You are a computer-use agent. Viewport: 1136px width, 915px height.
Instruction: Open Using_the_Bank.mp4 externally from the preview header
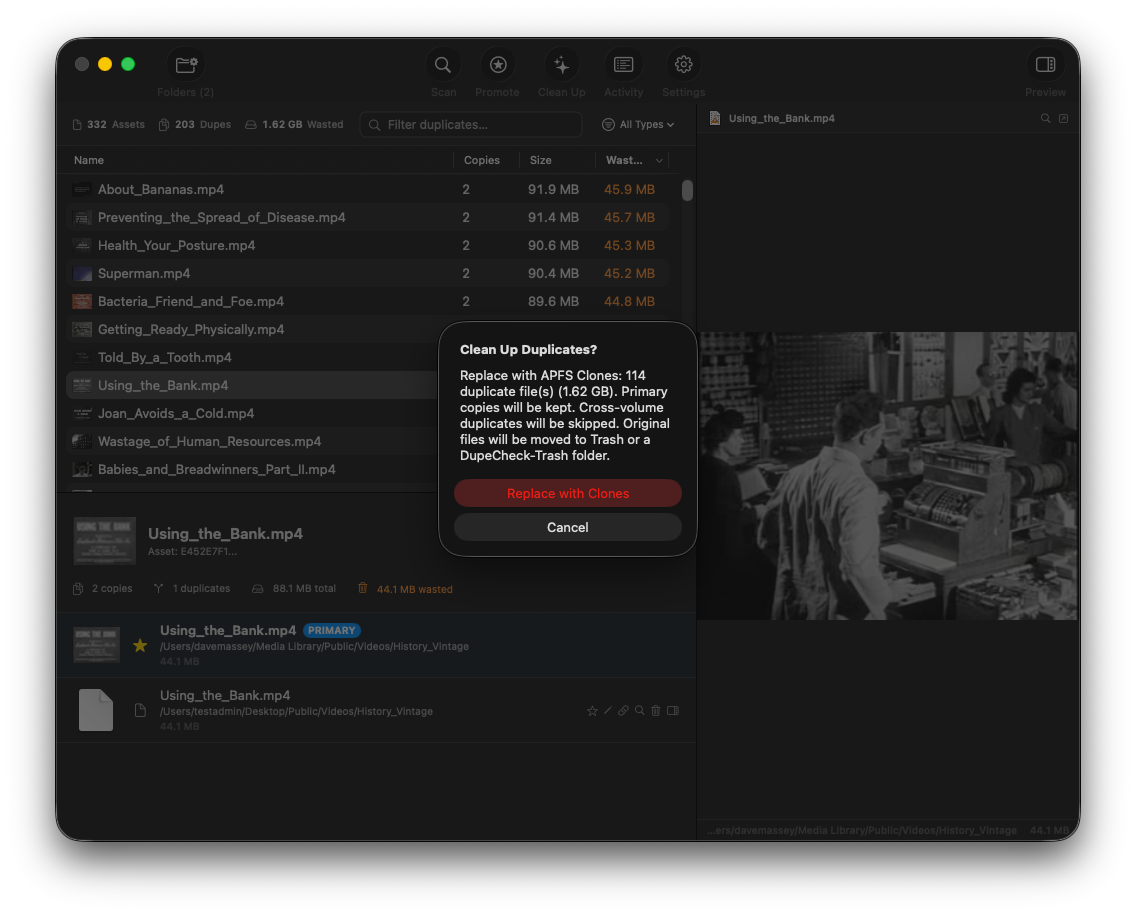pos(1063,118)
